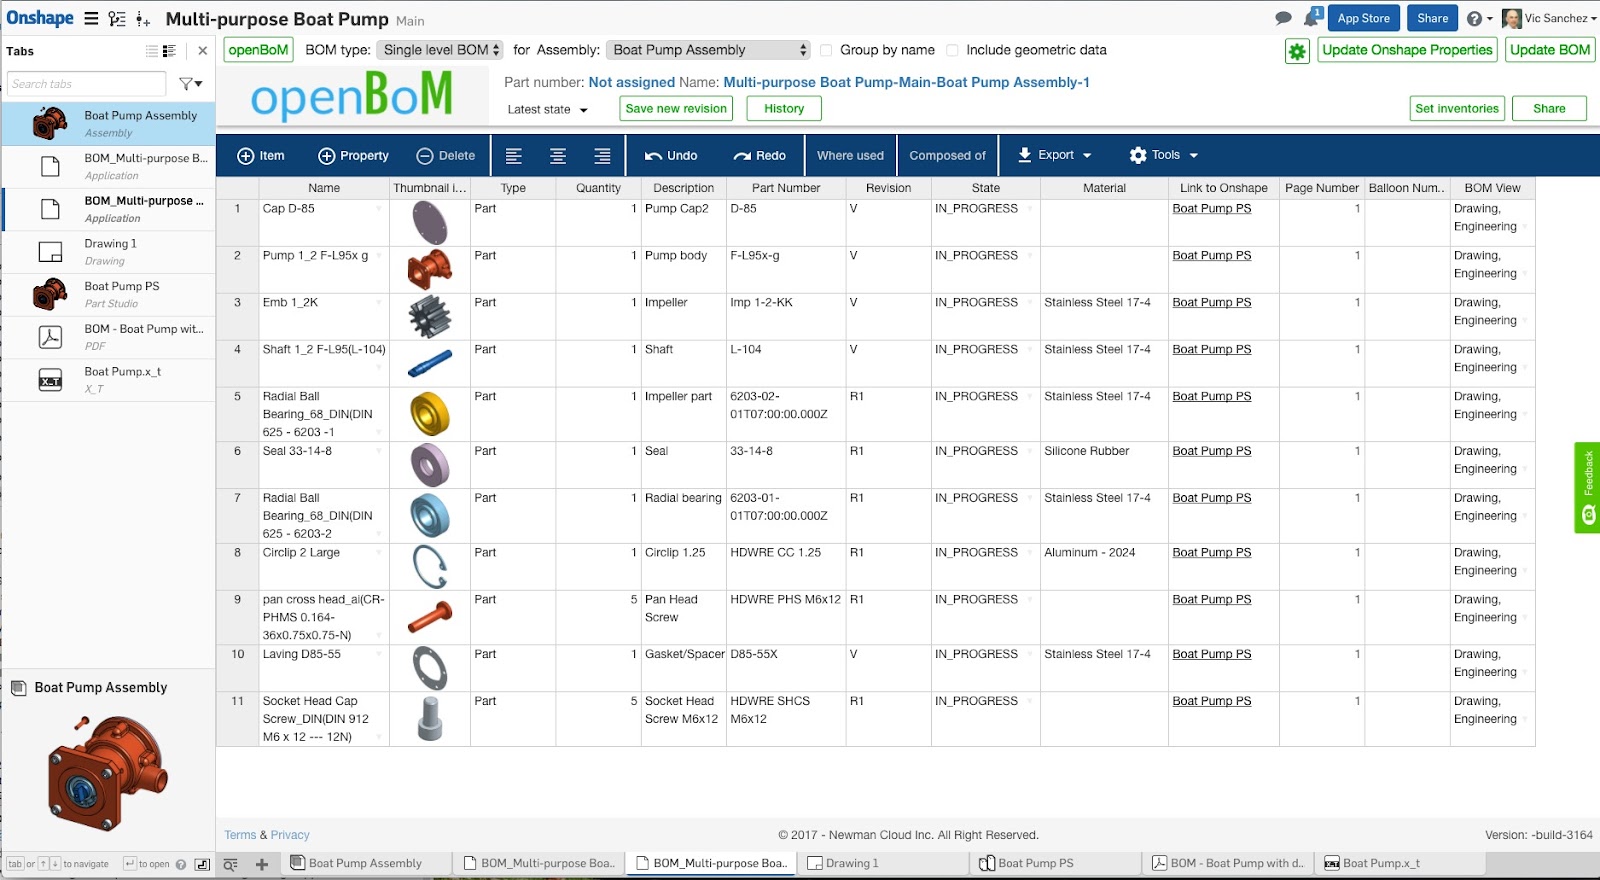The width and height of the screenshot is (1600, 880).
Task: Select Boat Pump PS Part Studio in Tabs panel
Action: (108, 295)
